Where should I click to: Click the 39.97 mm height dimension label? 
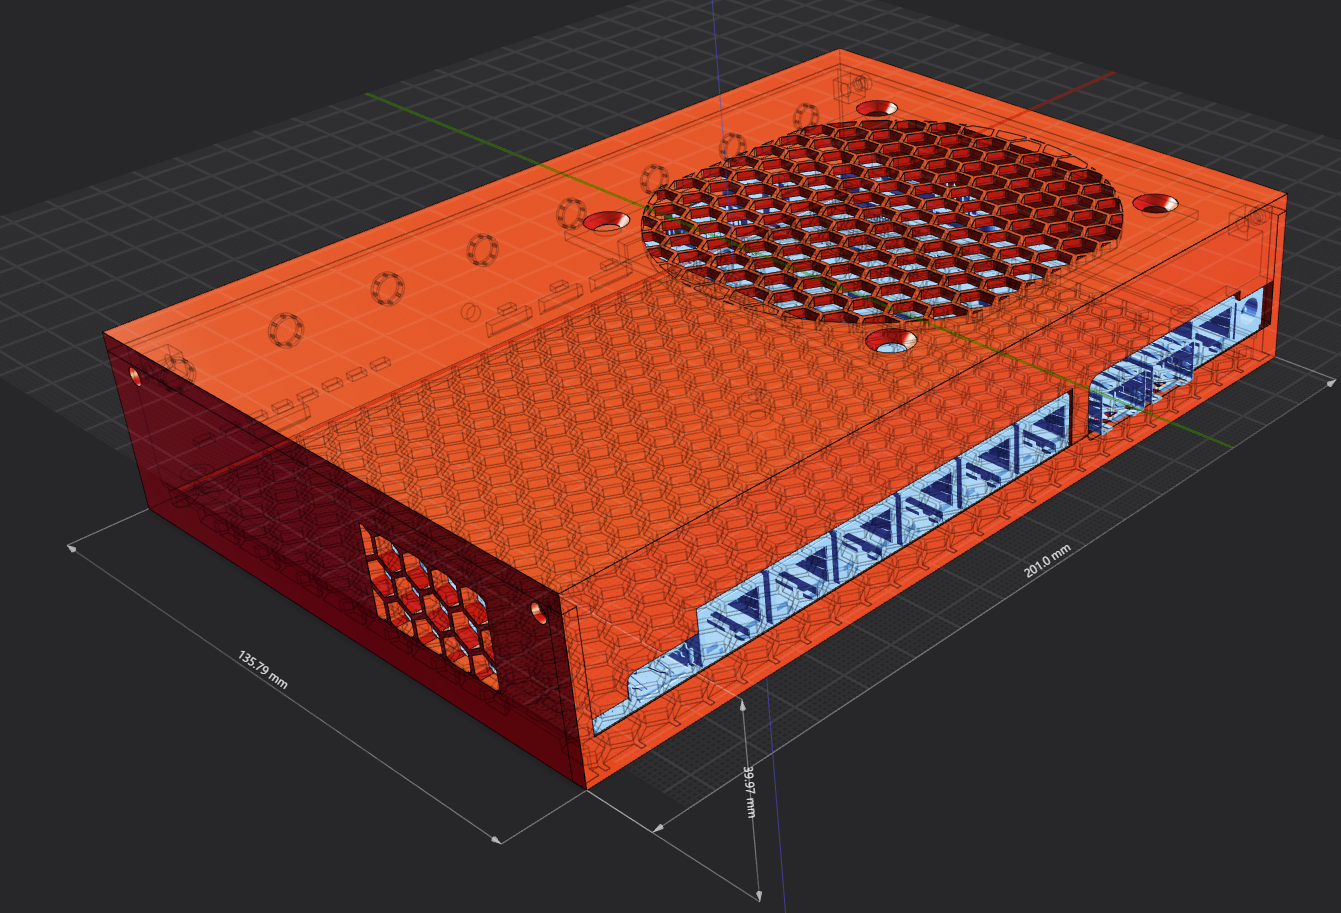click(x=748, y=792)
